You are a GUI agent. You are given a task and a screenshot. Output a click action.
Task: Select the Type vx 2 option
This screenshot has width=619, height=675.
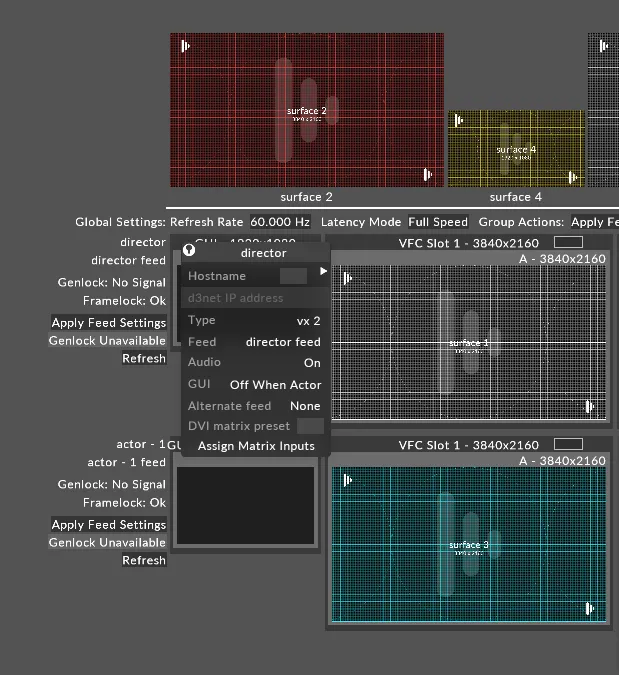coord(308,321)
